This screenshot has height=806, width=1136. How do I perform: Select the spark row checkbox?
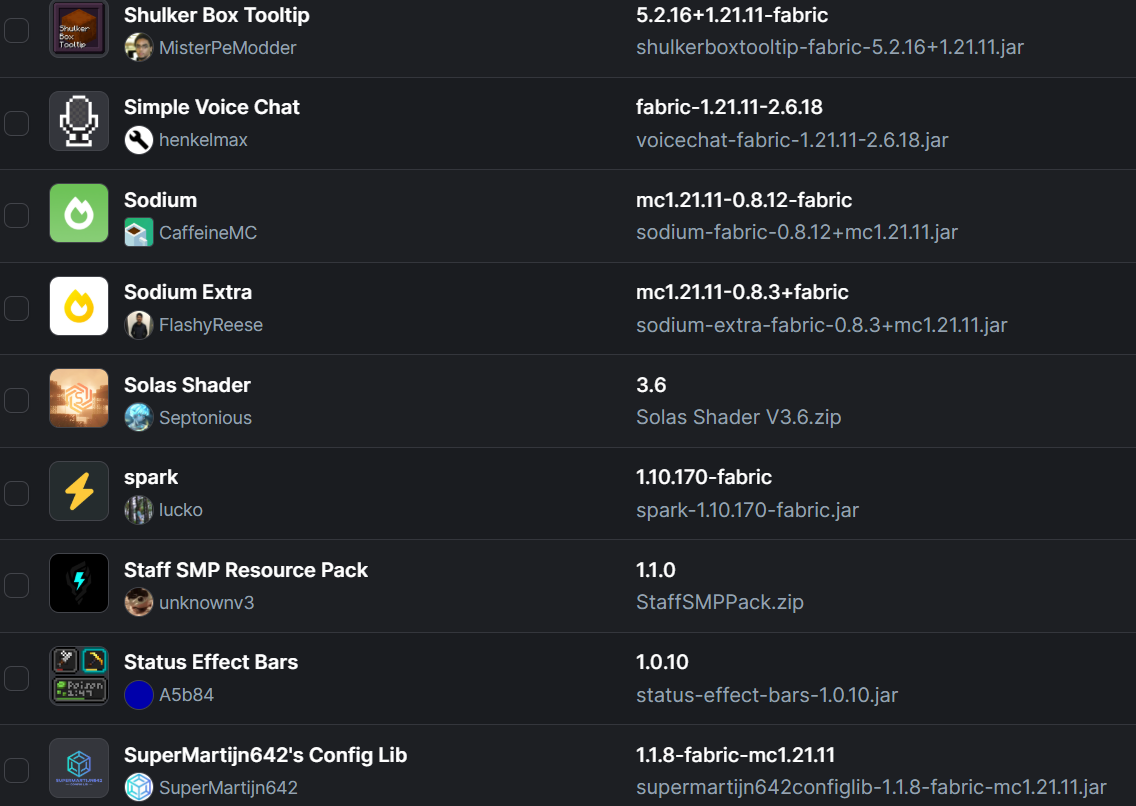tap(17, 493)
